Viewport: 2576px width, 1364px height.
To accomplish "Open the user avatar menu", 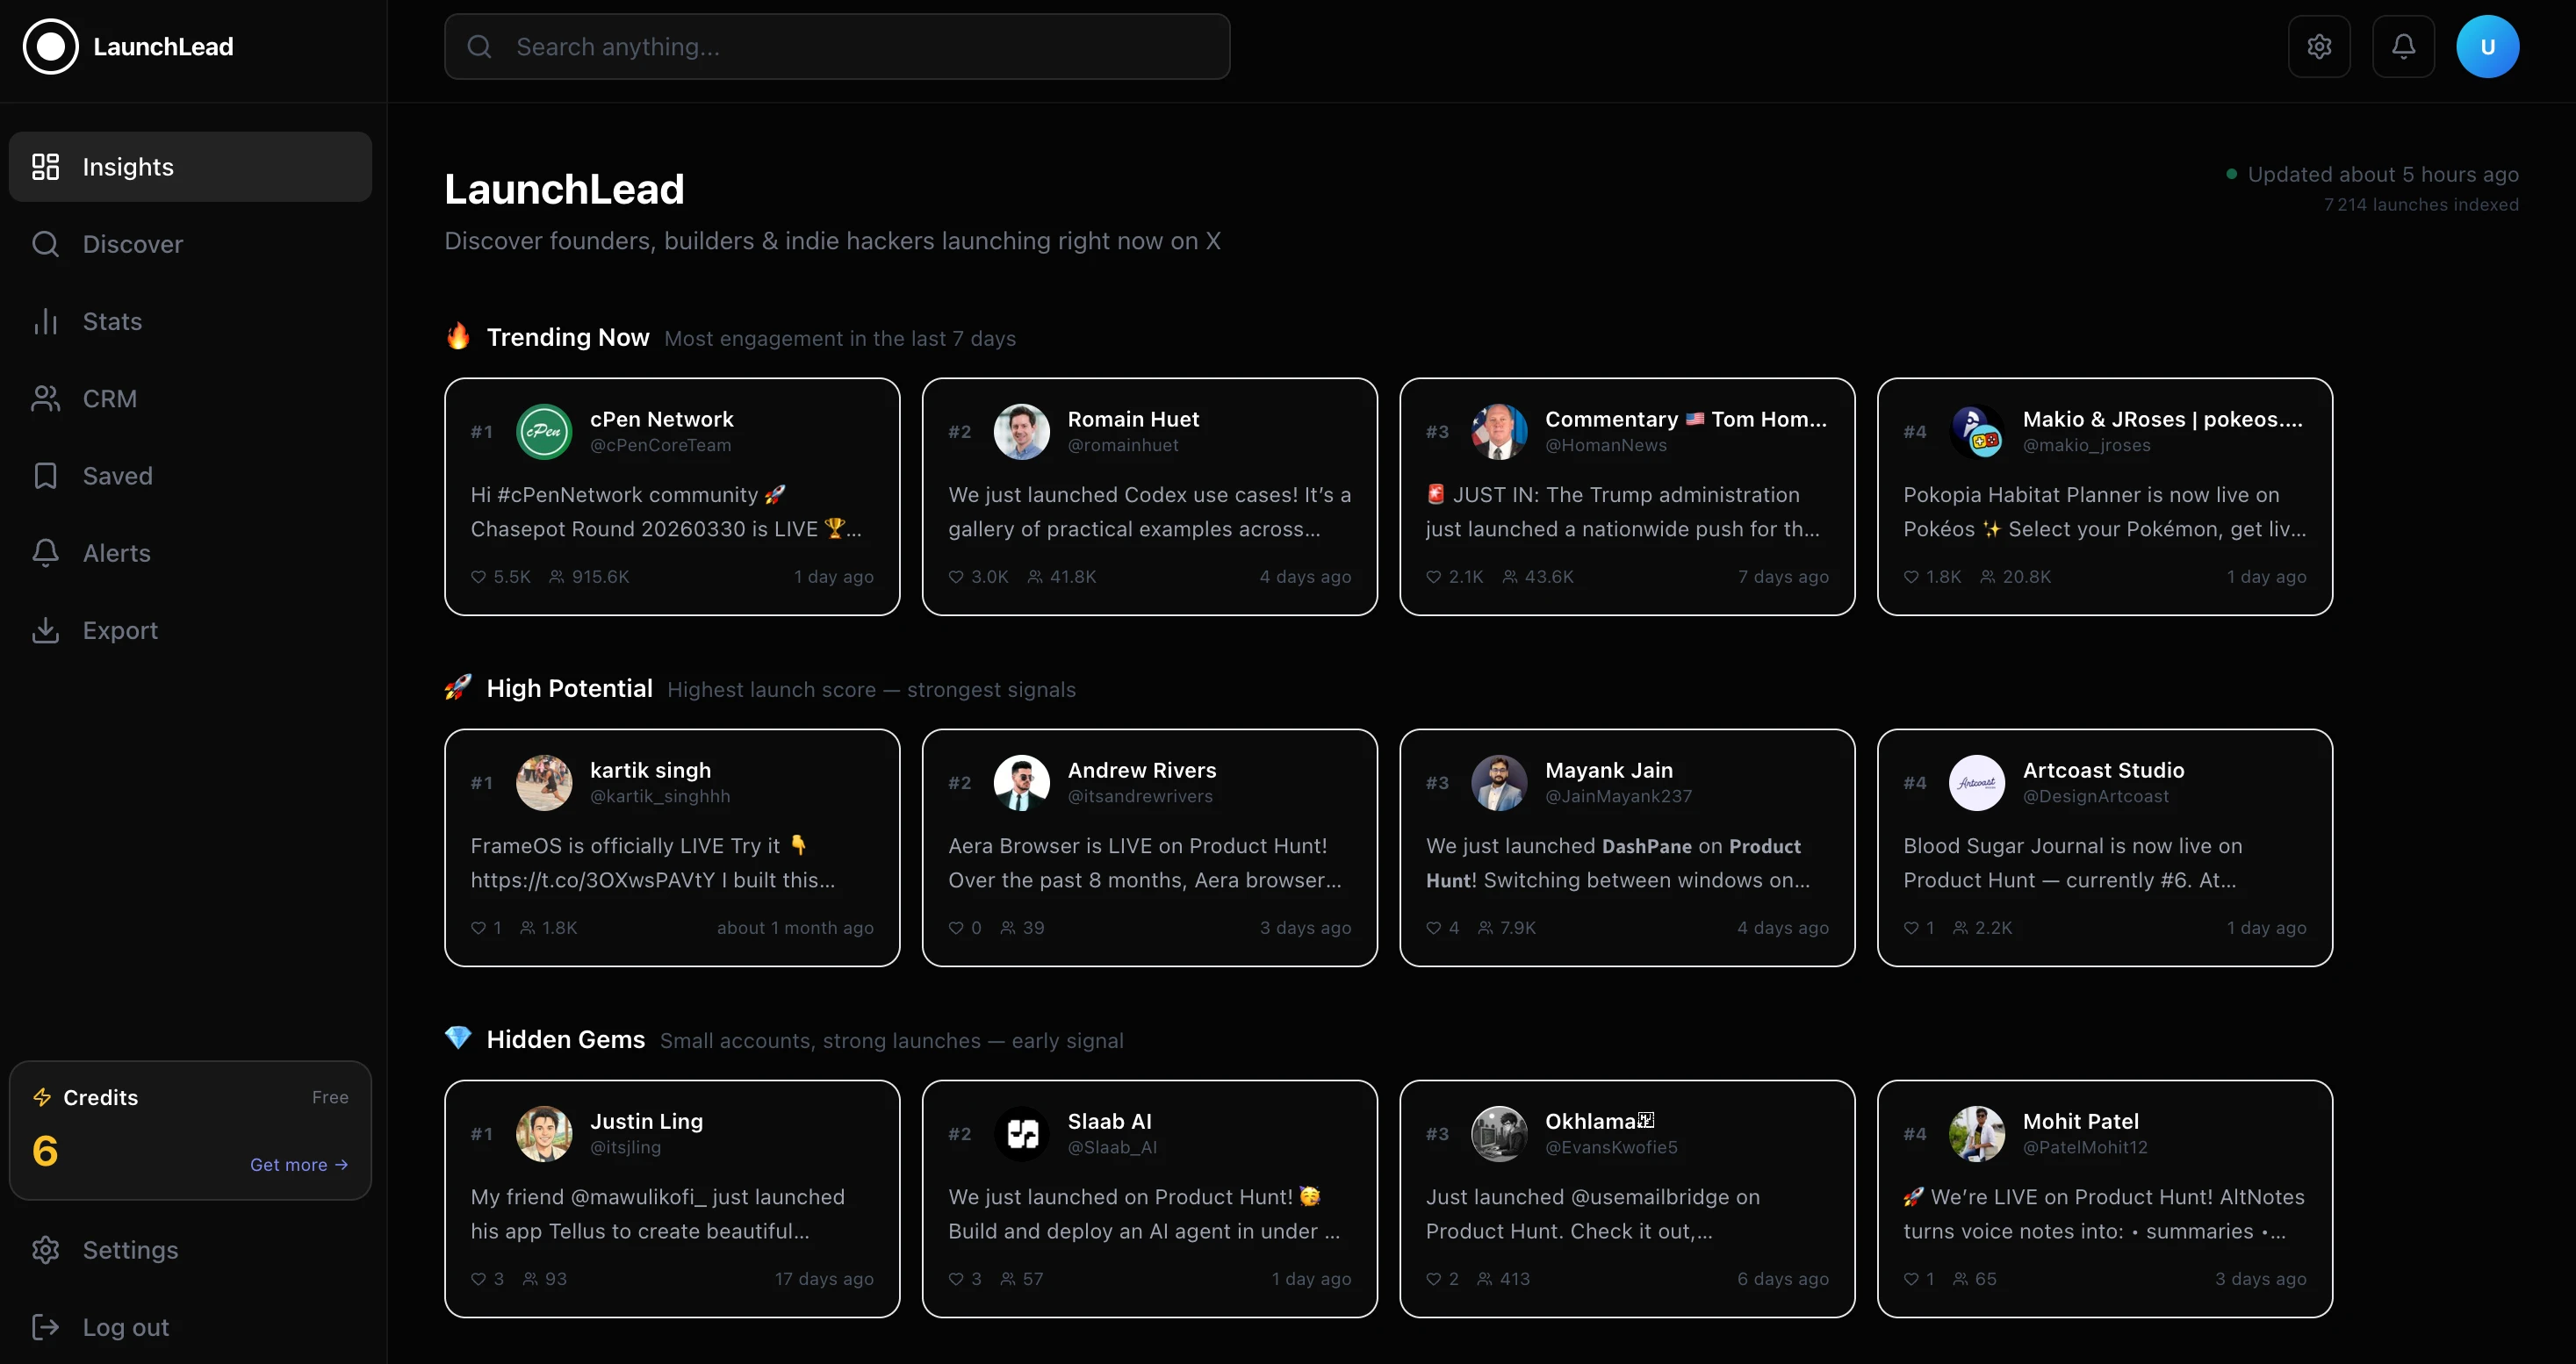I will coord(2487,47).
